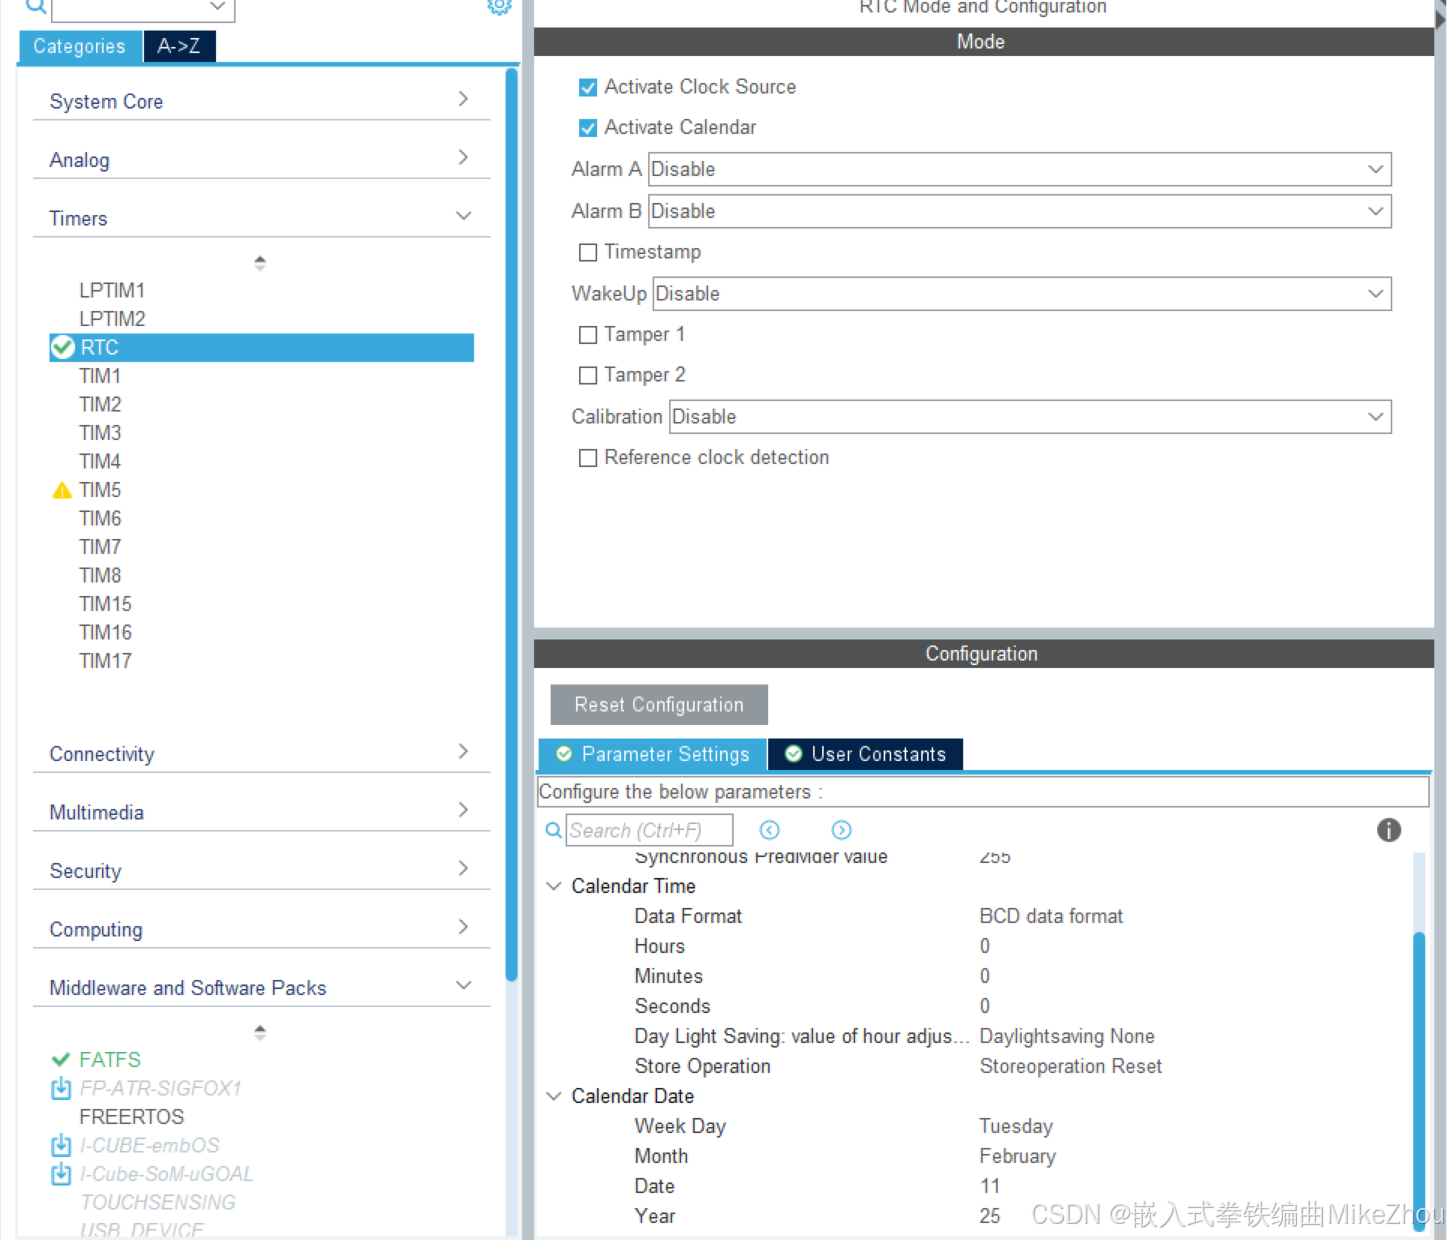Click the check icon on User Constants tab

tap(793, 754)
